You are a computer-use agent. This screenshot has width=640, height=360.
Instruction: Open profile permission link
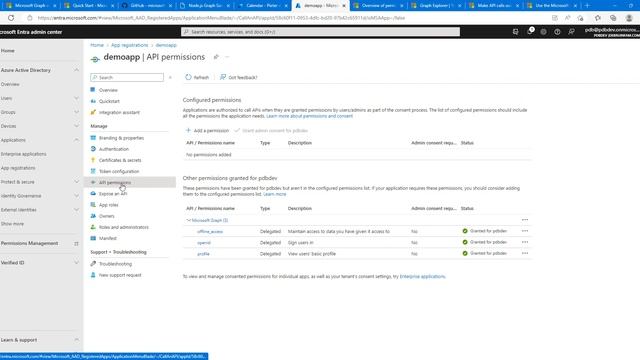[203, 254]
